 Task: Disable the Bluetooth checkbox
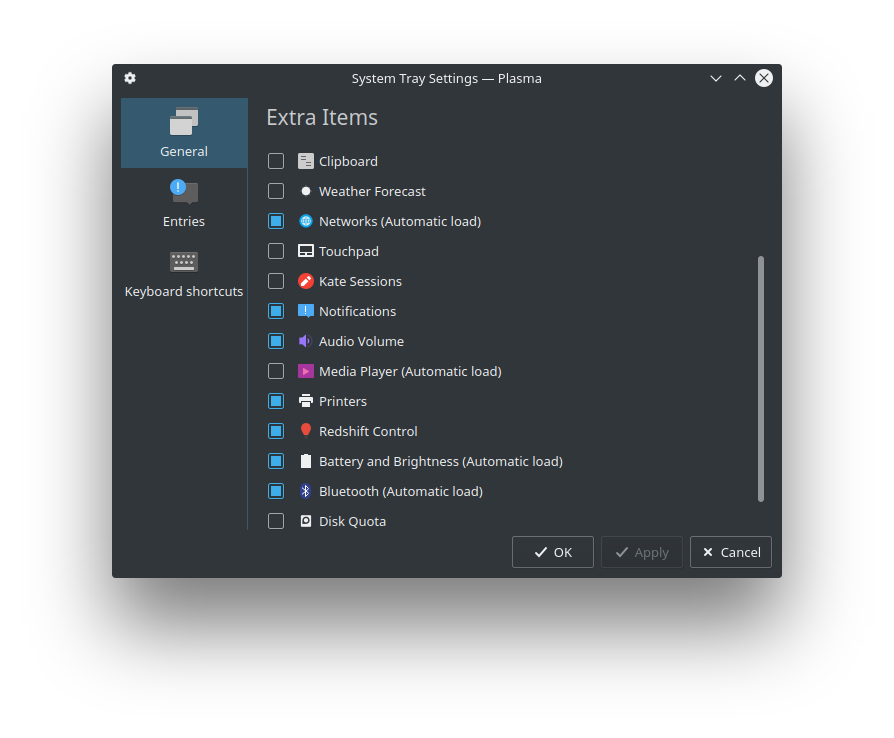tap(276, 491)
